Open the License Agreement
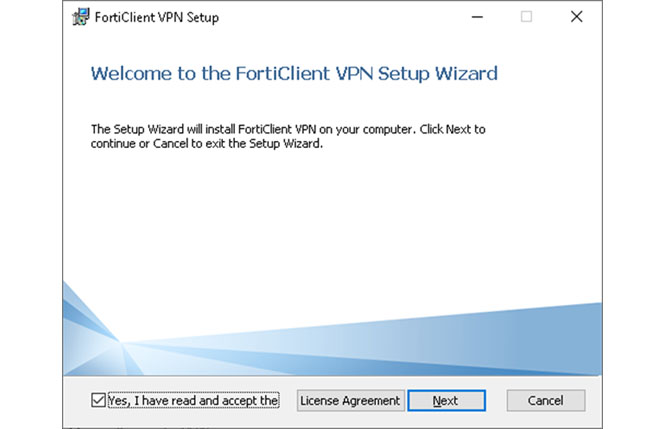The image size is (651, 429). coord(350,400)
